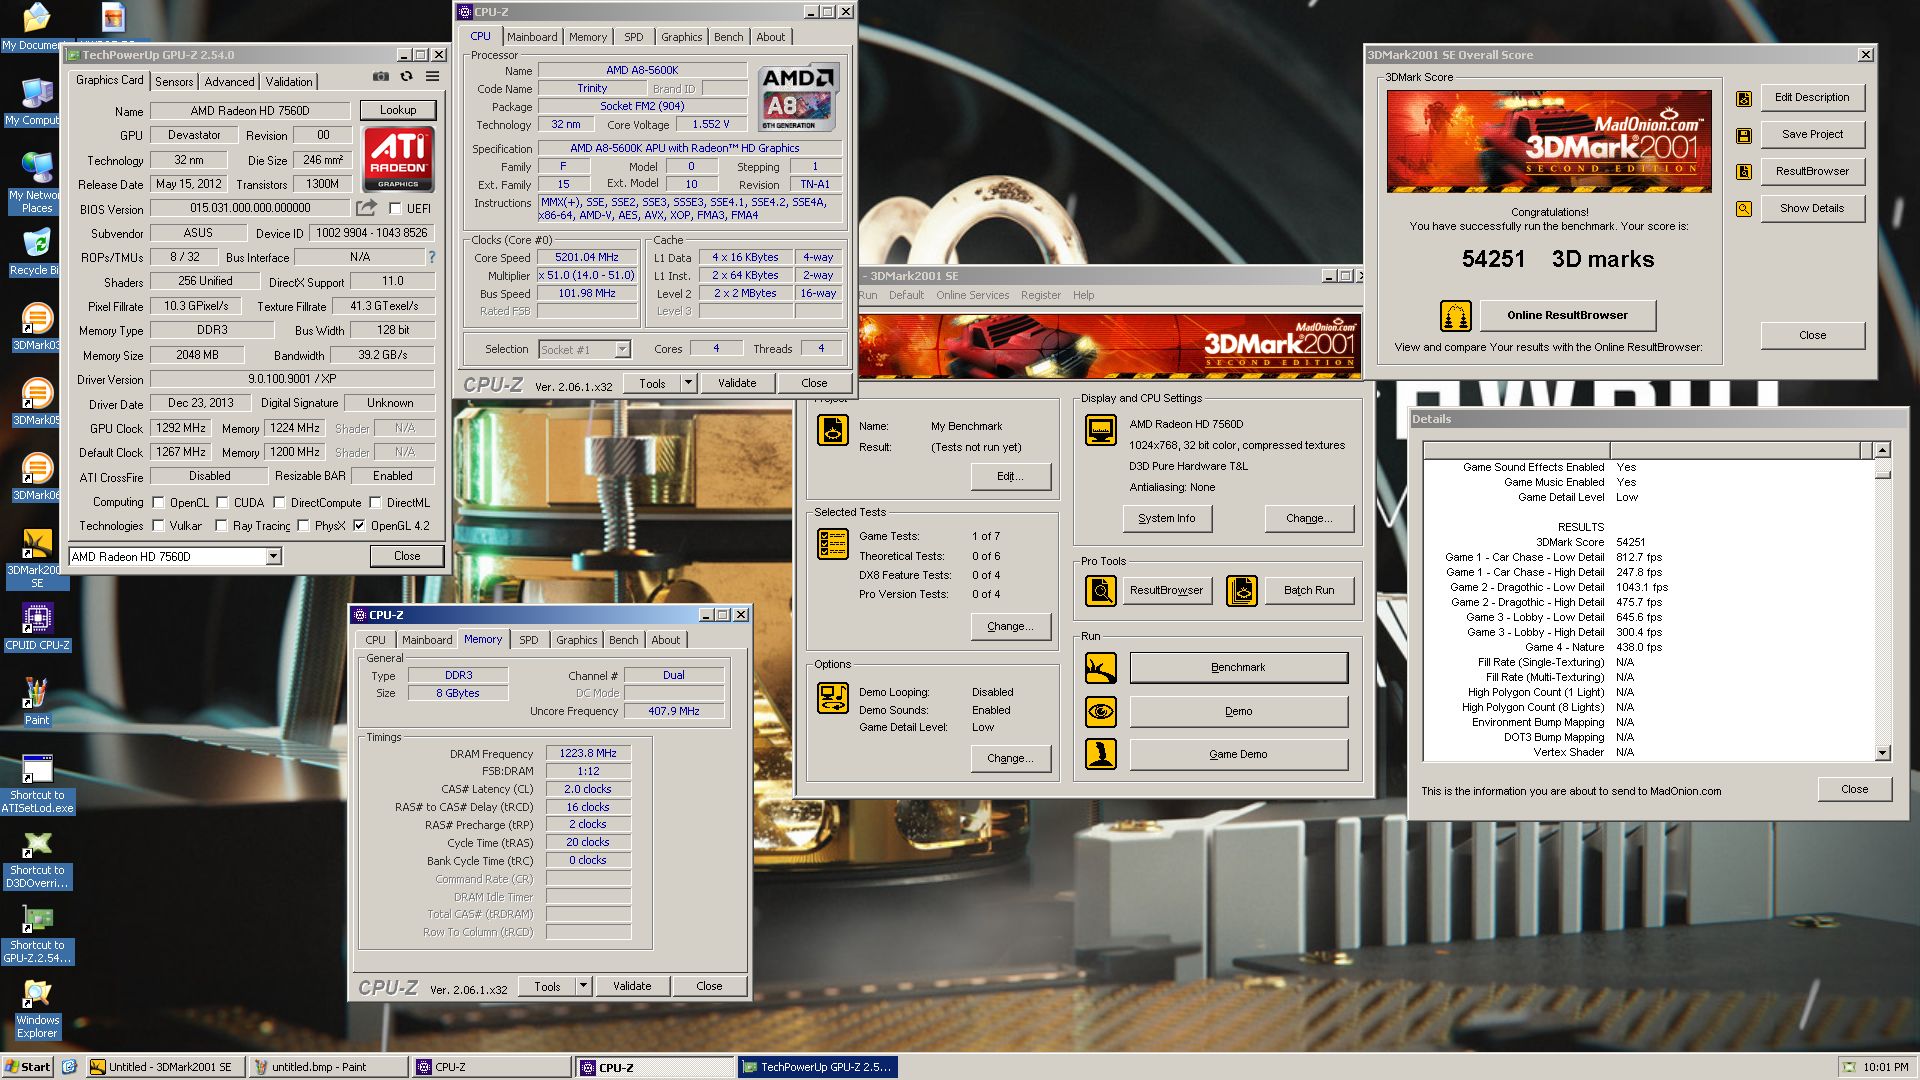Toggle the OpenGL 4.2 checkbox
Viewport: 1920px width, 1080px height.
coord(359,526)
